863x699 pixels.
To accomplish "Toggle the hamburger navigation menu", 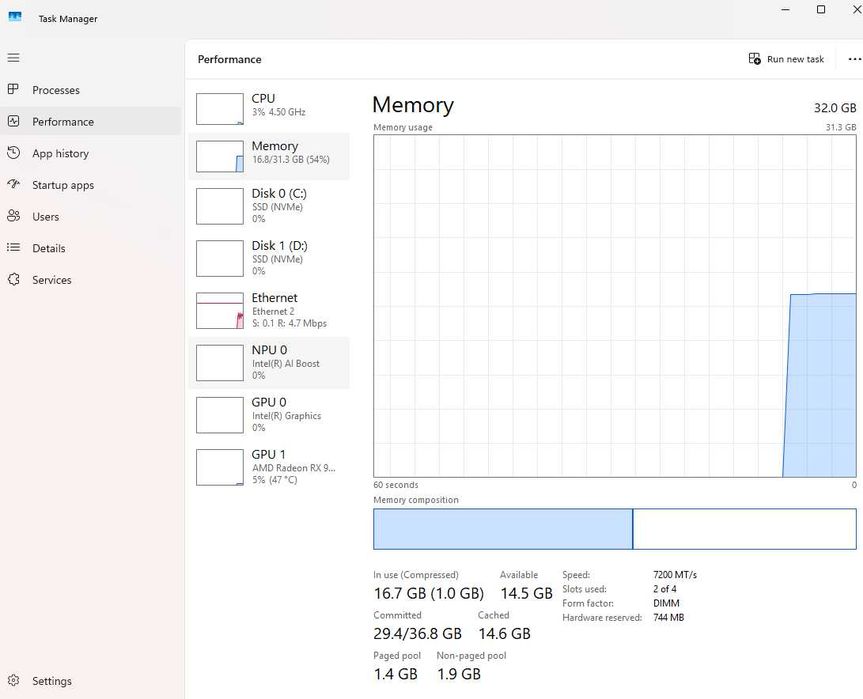I will click(x=13, y=58).
